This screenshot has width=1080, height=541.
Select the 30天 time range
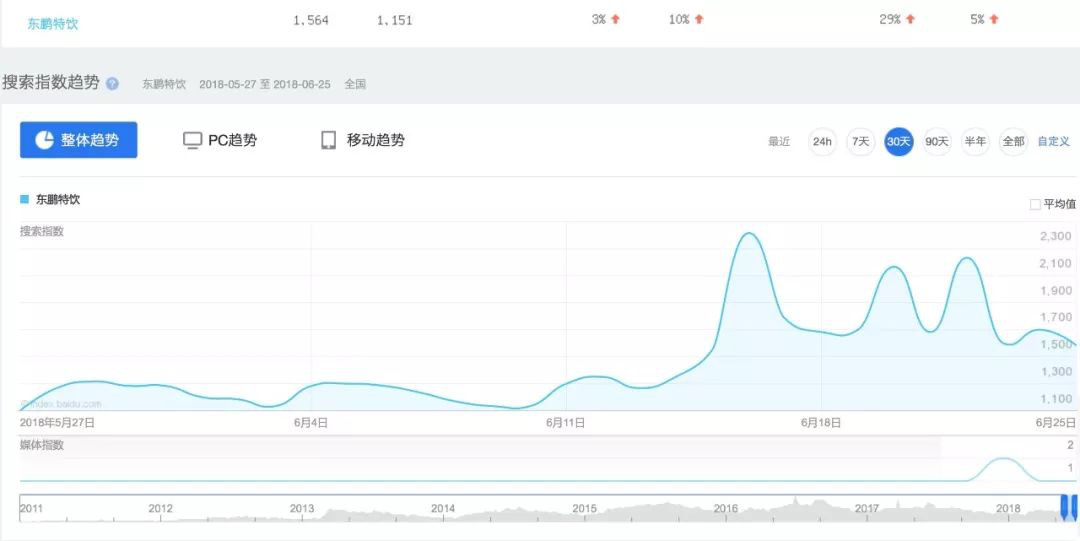coord(899,141)
